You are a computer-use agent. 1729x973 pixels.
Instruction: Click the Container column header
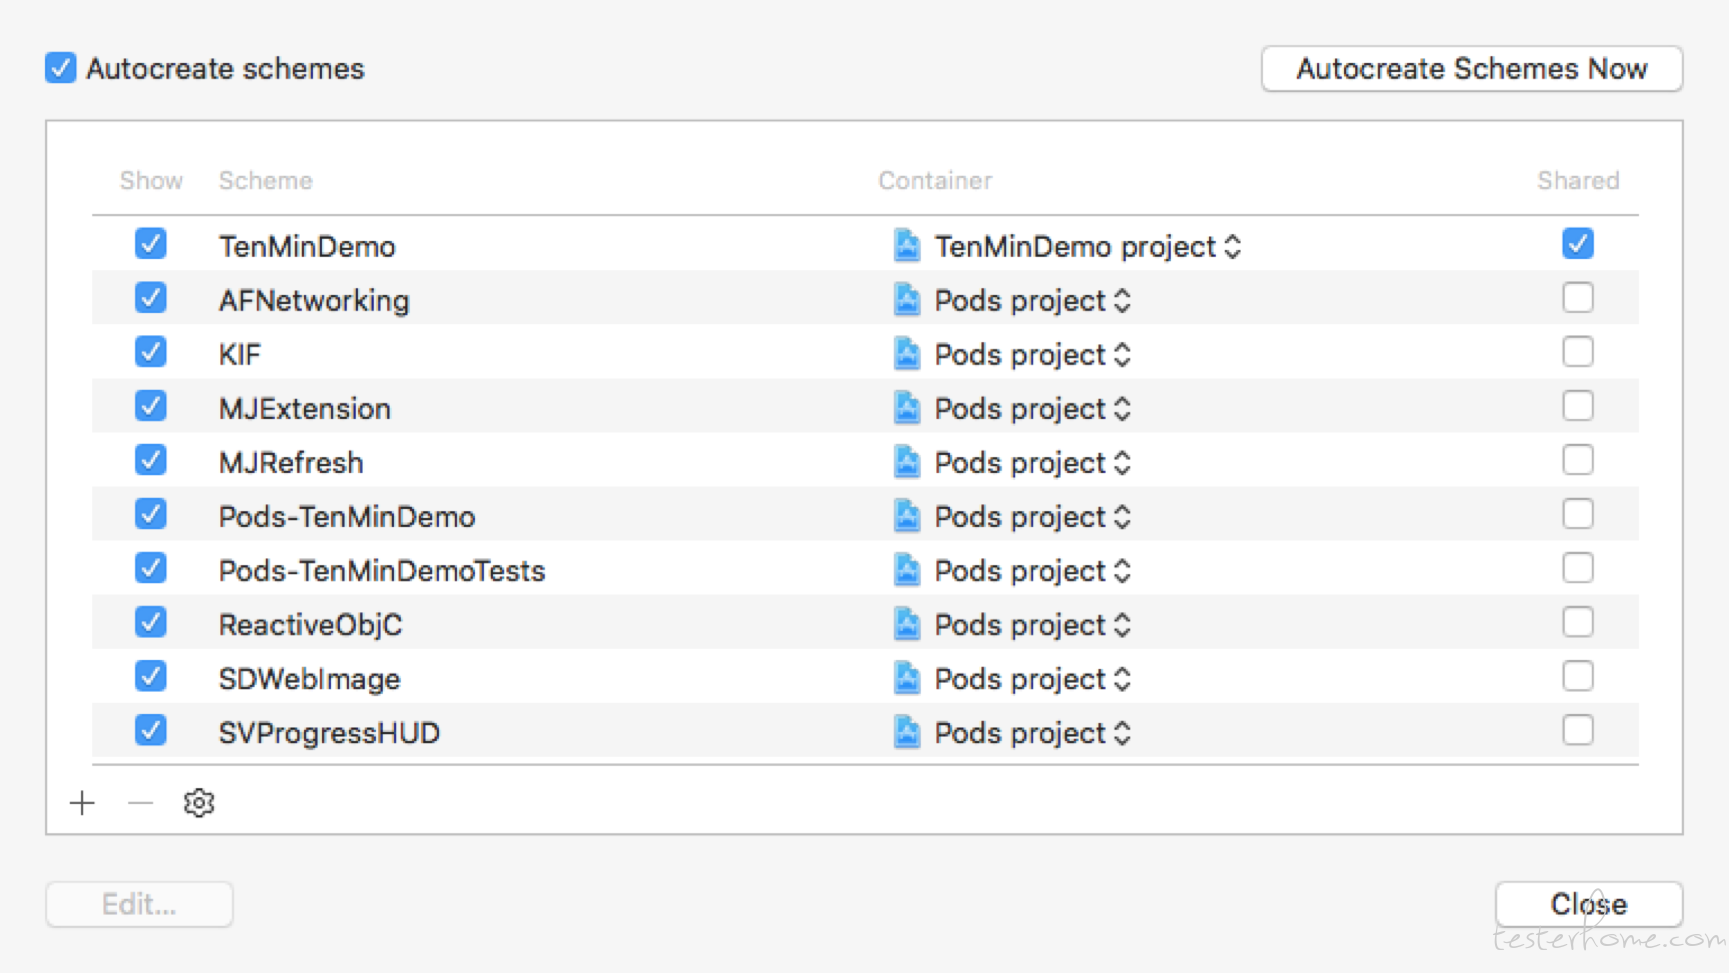(x=935, y=180)
